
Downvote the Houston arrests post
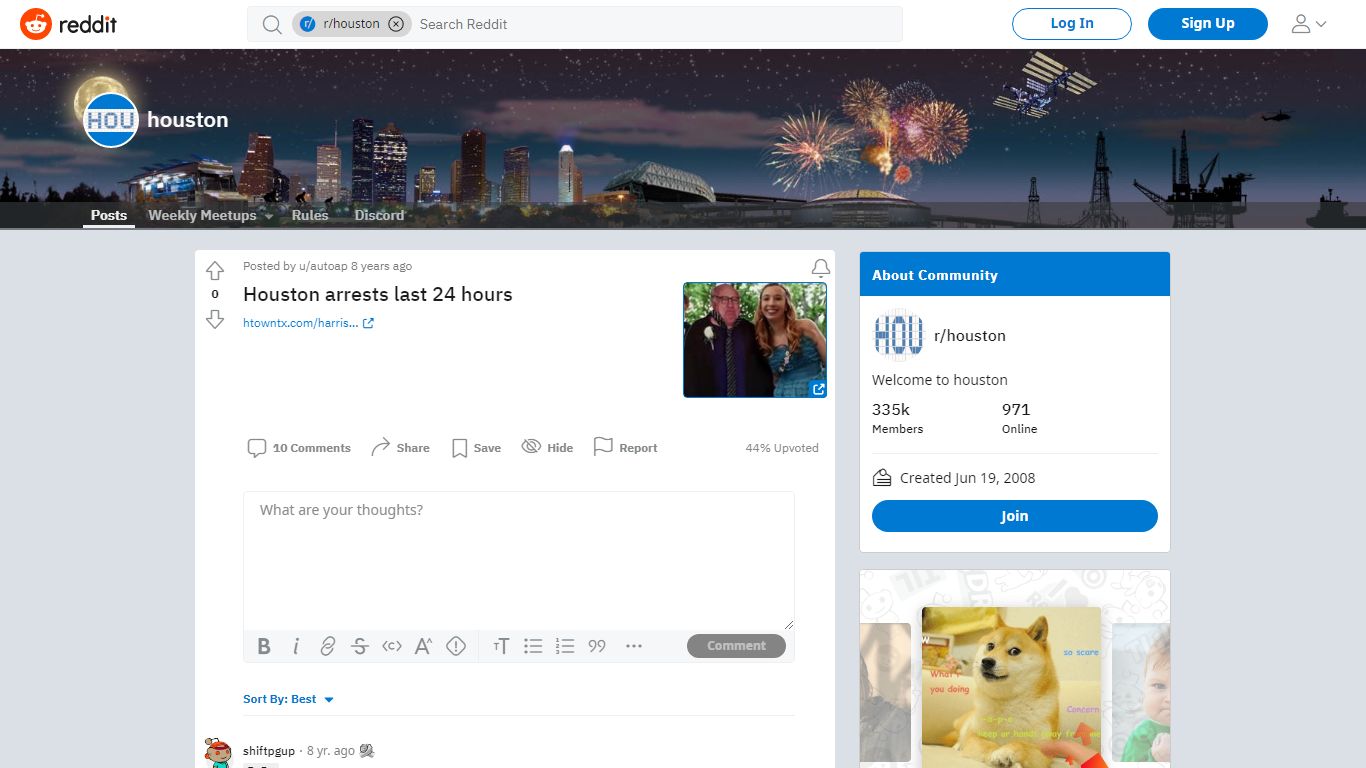(215, 319)
